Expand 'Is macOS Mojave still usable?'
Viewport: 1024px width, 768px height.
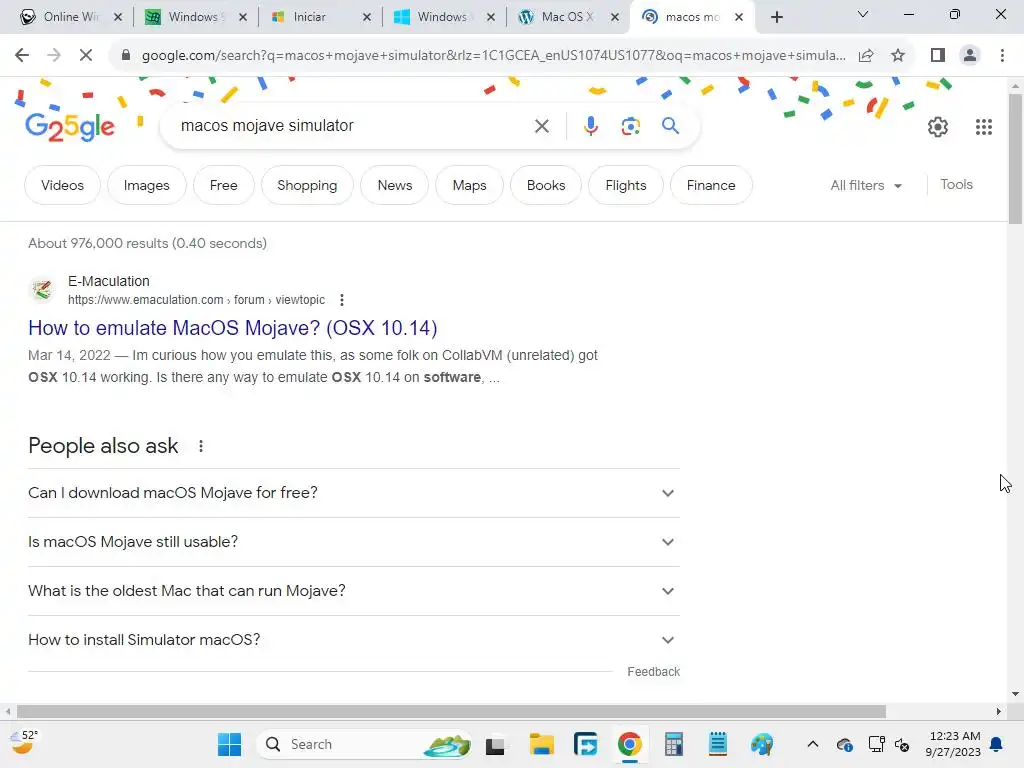coord(353,542)
